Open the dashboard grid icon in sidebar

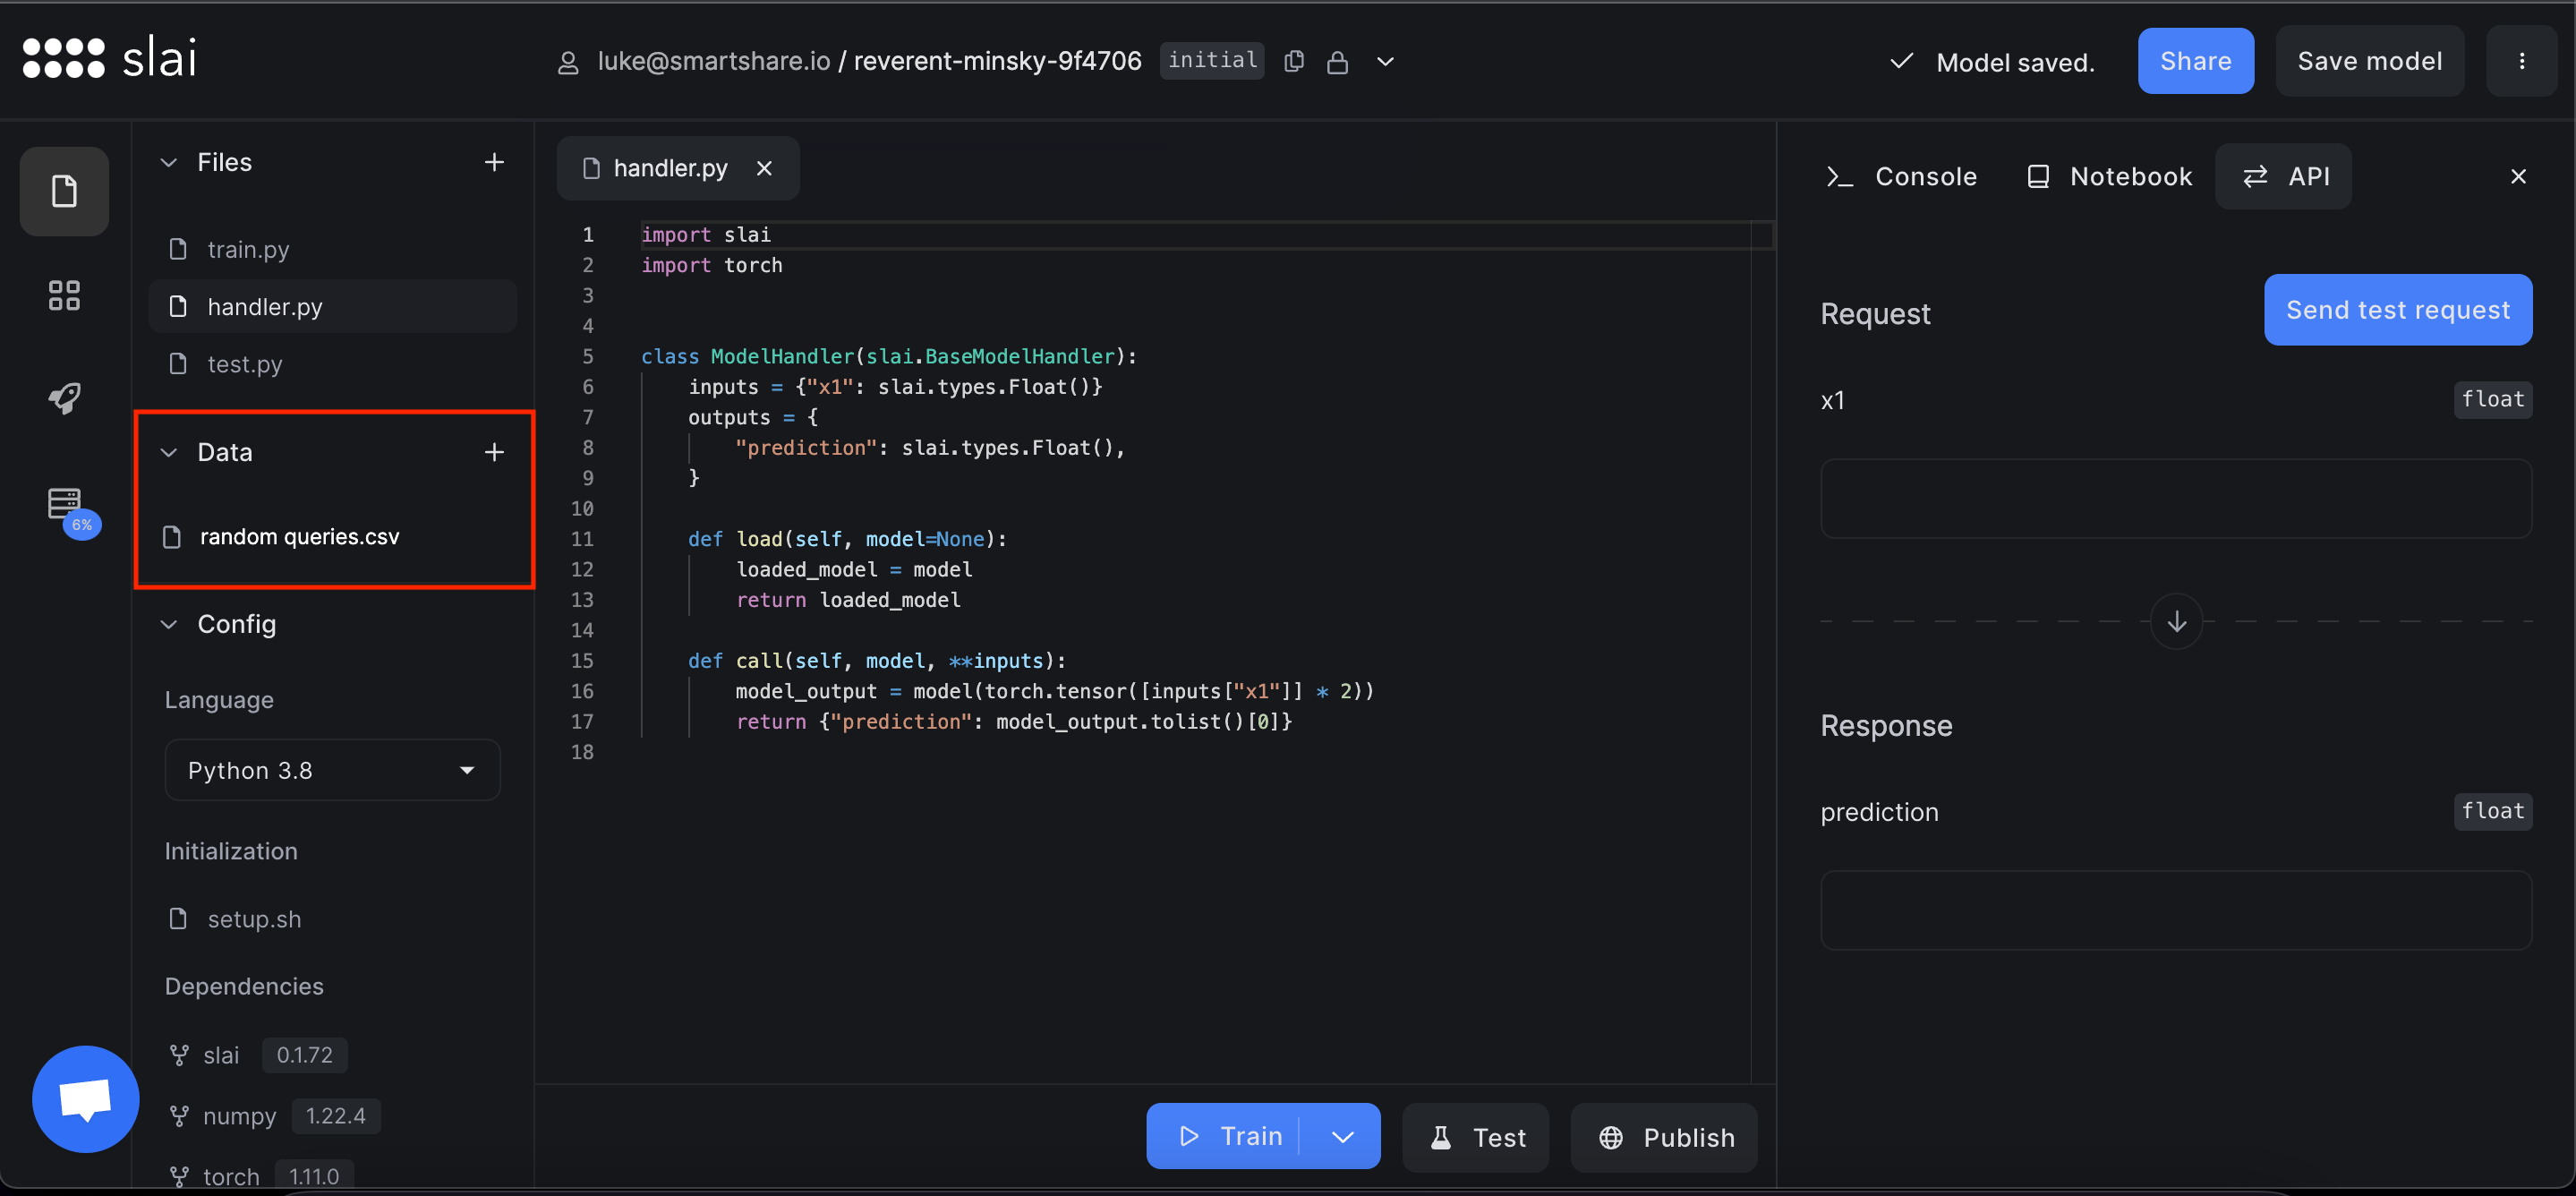tap(64, 295)
